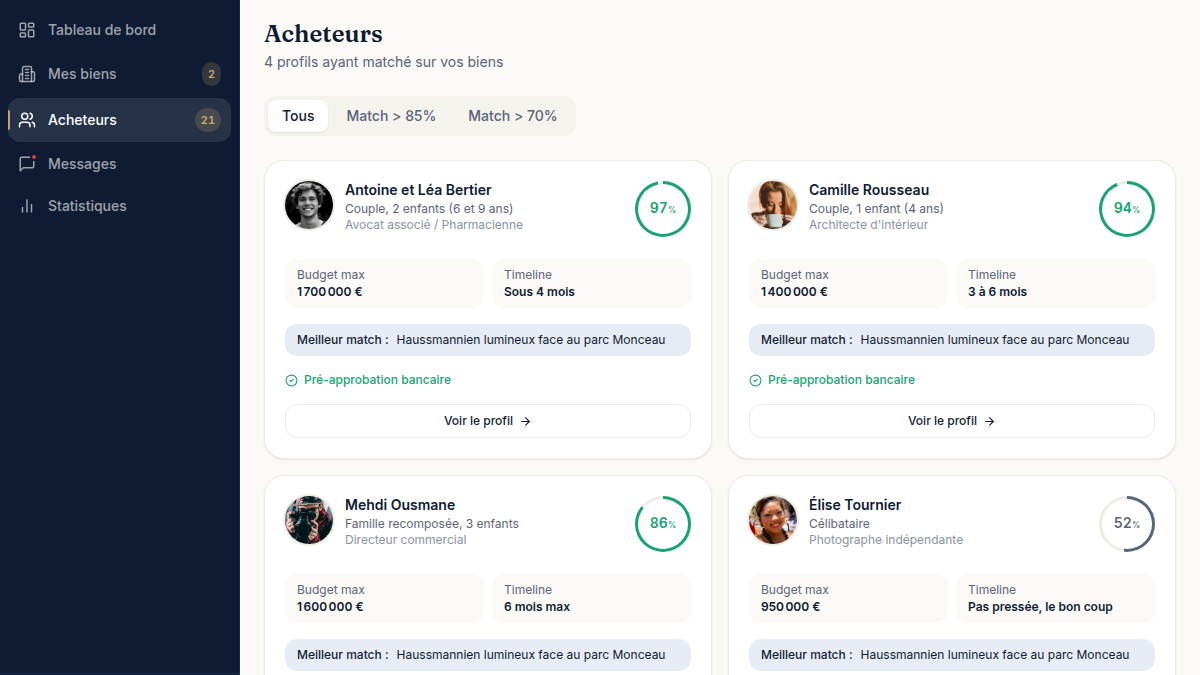Click timeline value 3 à 6 mois
Viewport: 1200px width, 675px height.
tap(997, 292)
